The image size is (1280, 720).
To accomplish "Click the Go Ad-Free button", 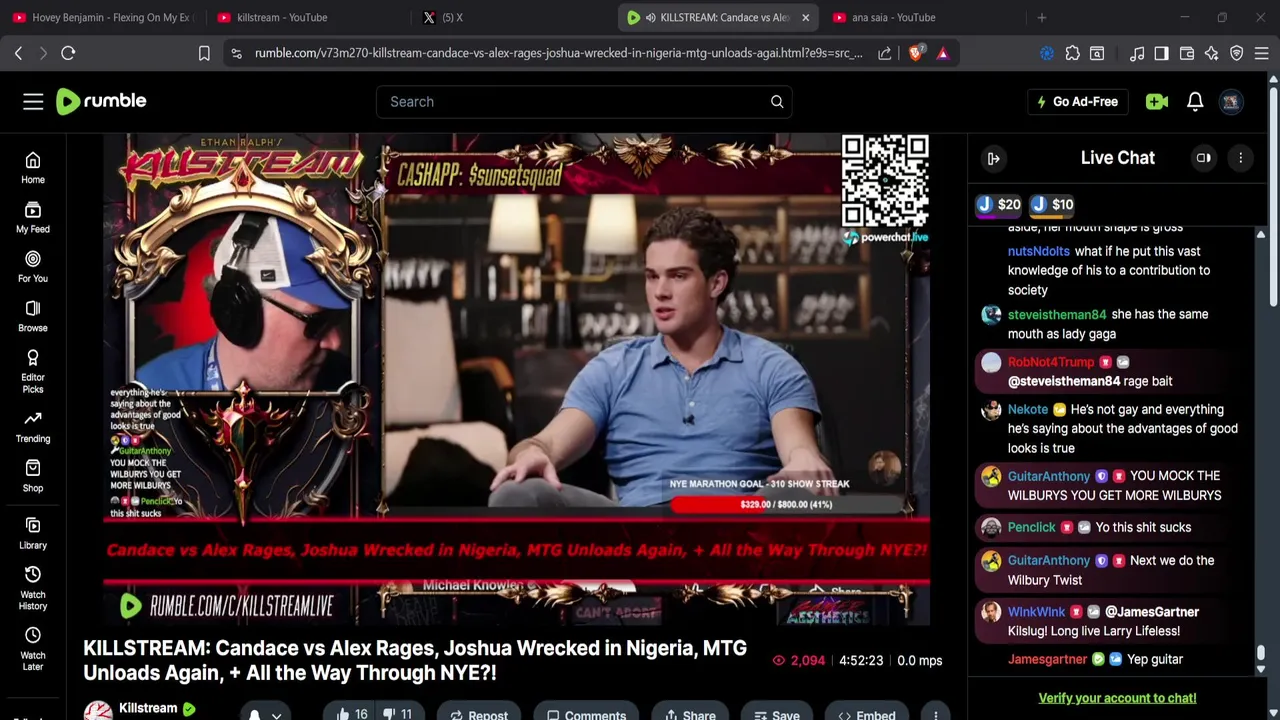I will [1077, 101].
